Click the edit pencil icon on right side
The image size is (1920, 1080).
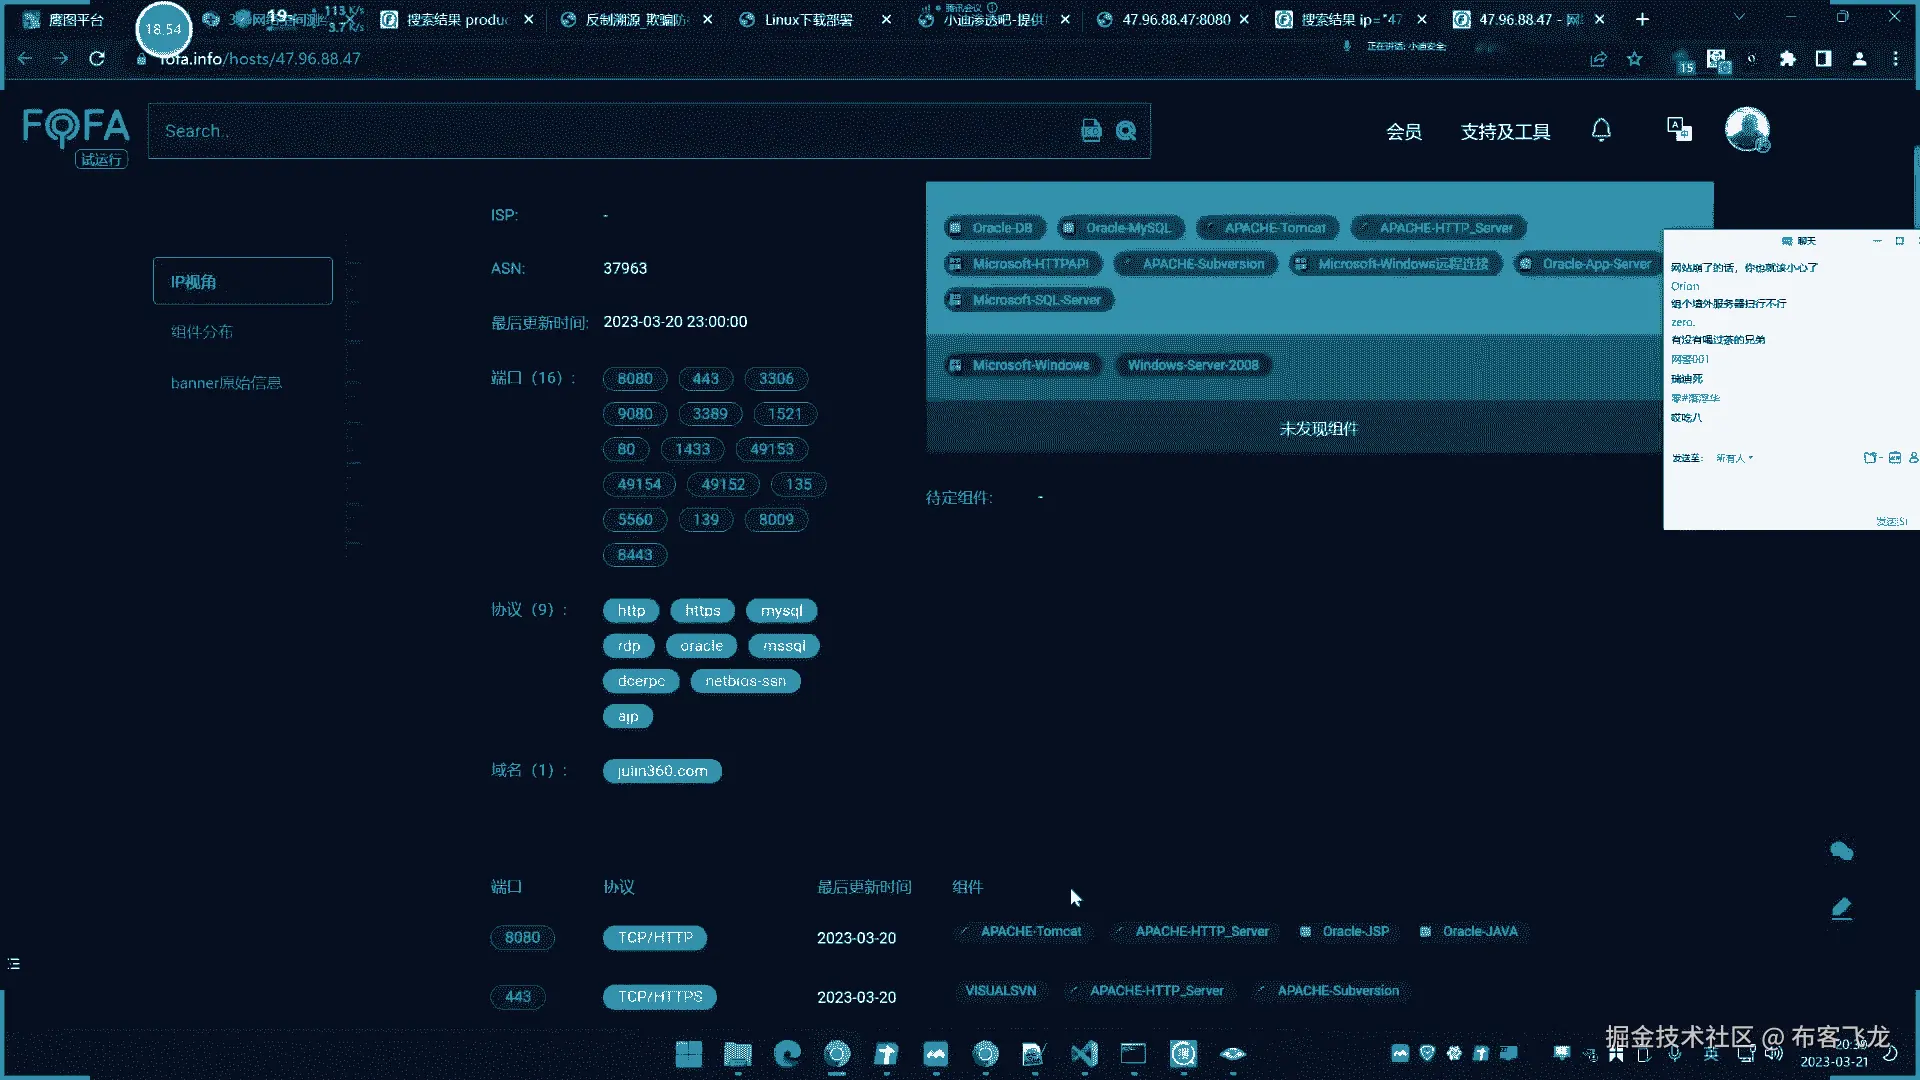click(1841, 908)
